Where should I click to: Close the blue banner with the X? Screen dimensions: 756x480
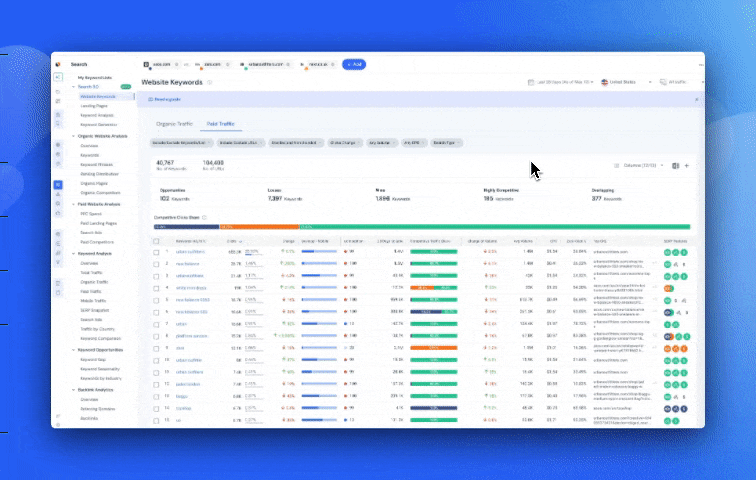click(x=696, y=100)
